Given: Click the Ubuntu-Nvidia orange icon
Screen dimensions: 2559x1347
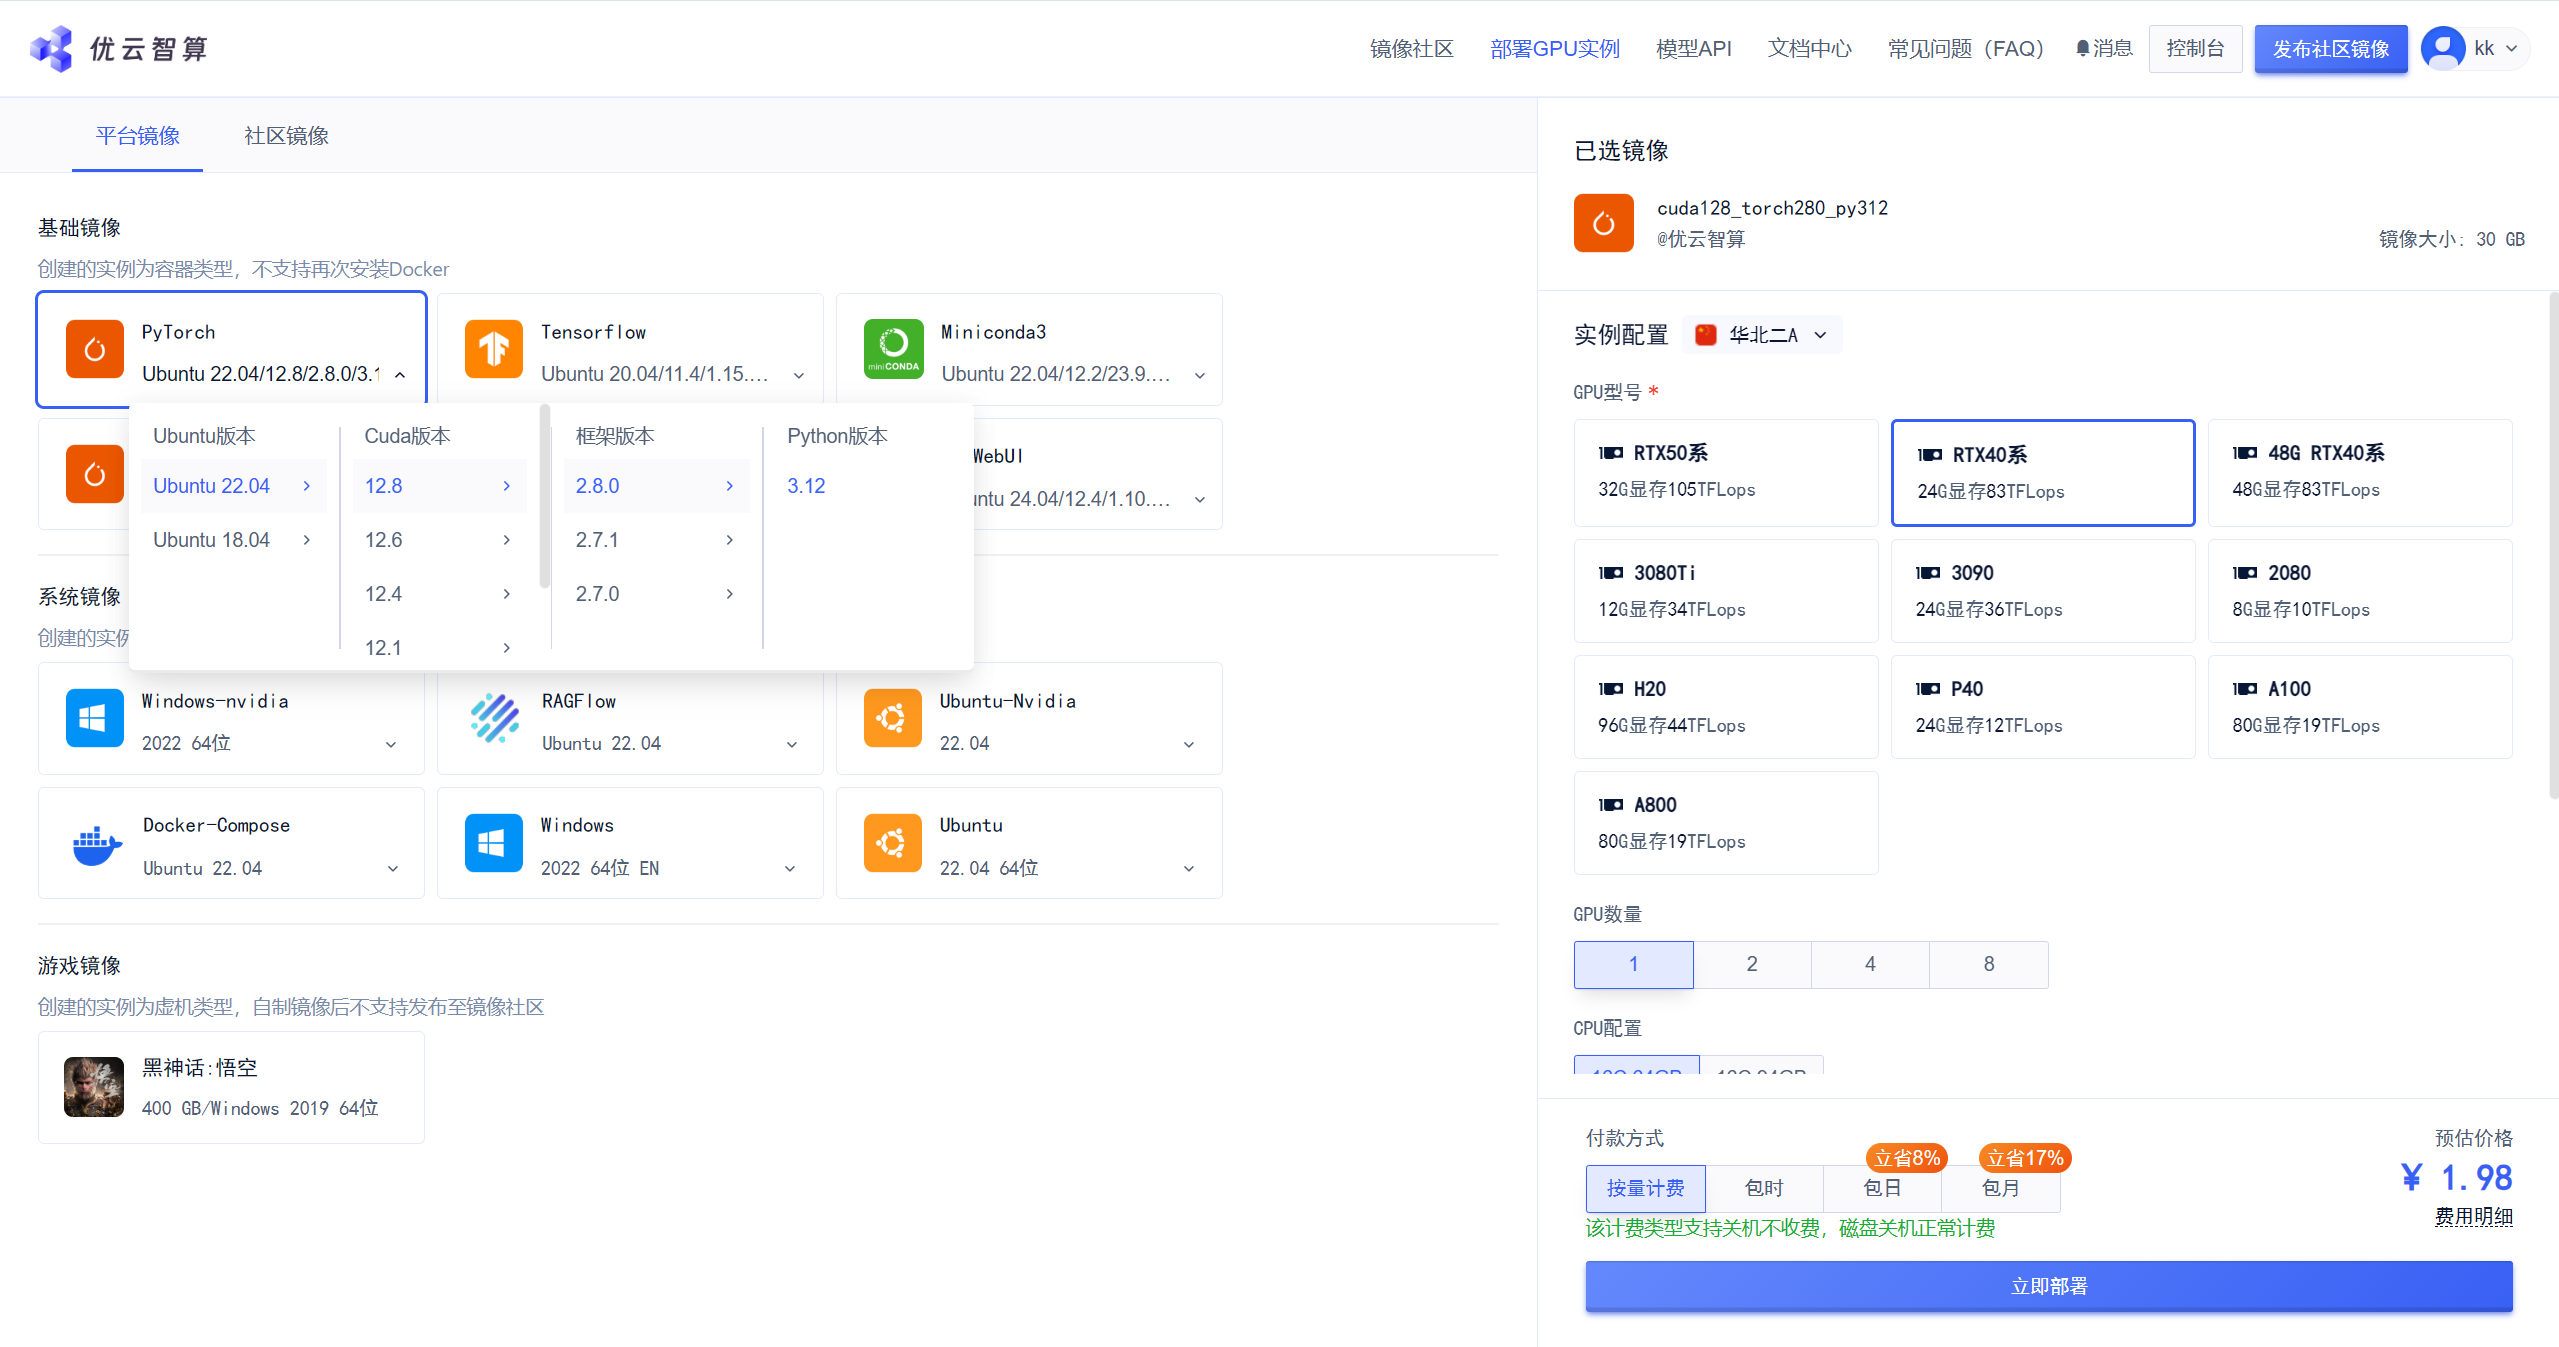Looking at the screenshot, I should click(x=892, y=718).
